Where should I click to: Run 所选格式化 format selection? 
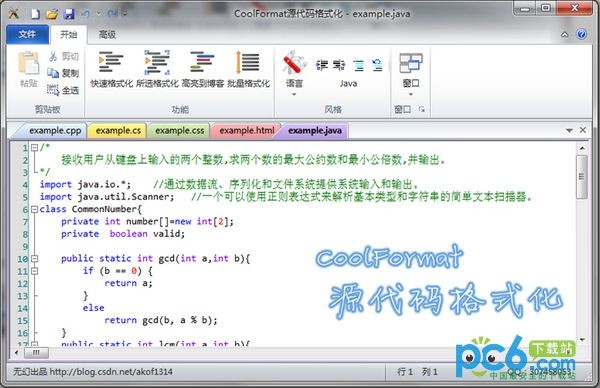pyautogui.click(x=157, y=69)
